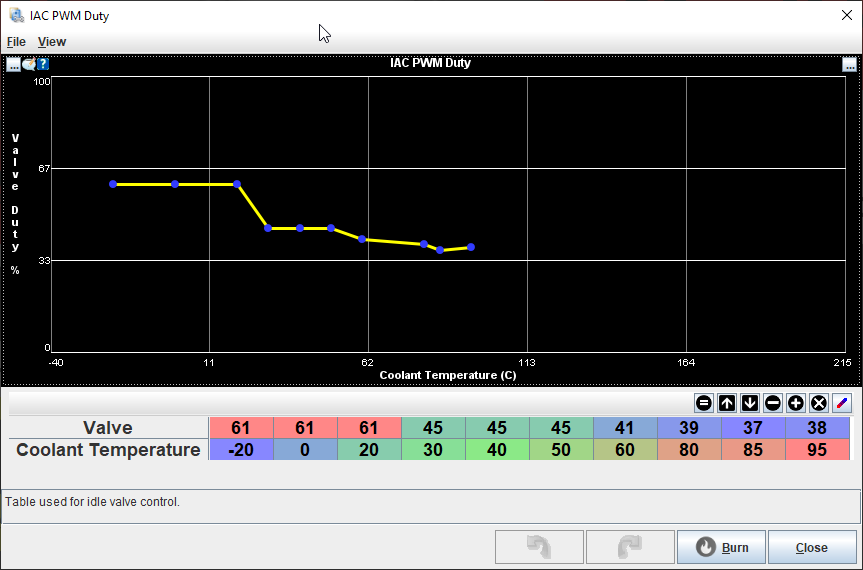Click the multiply (x) table icon
The height and width of the screenshot is (570, 863).
pyautogui.click(x=819, y=403)
